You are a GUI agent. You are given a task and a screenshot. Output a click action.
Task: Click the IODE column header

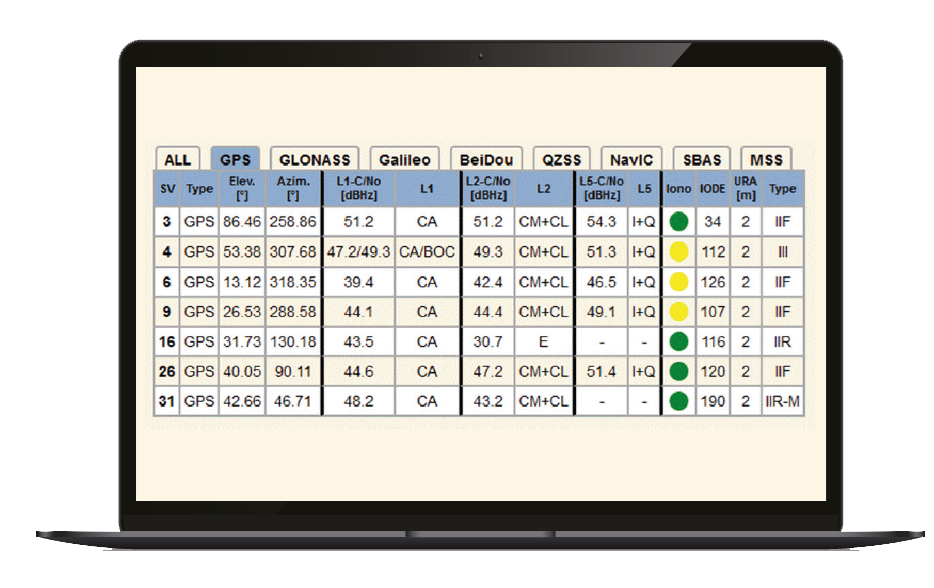(712, 189)
